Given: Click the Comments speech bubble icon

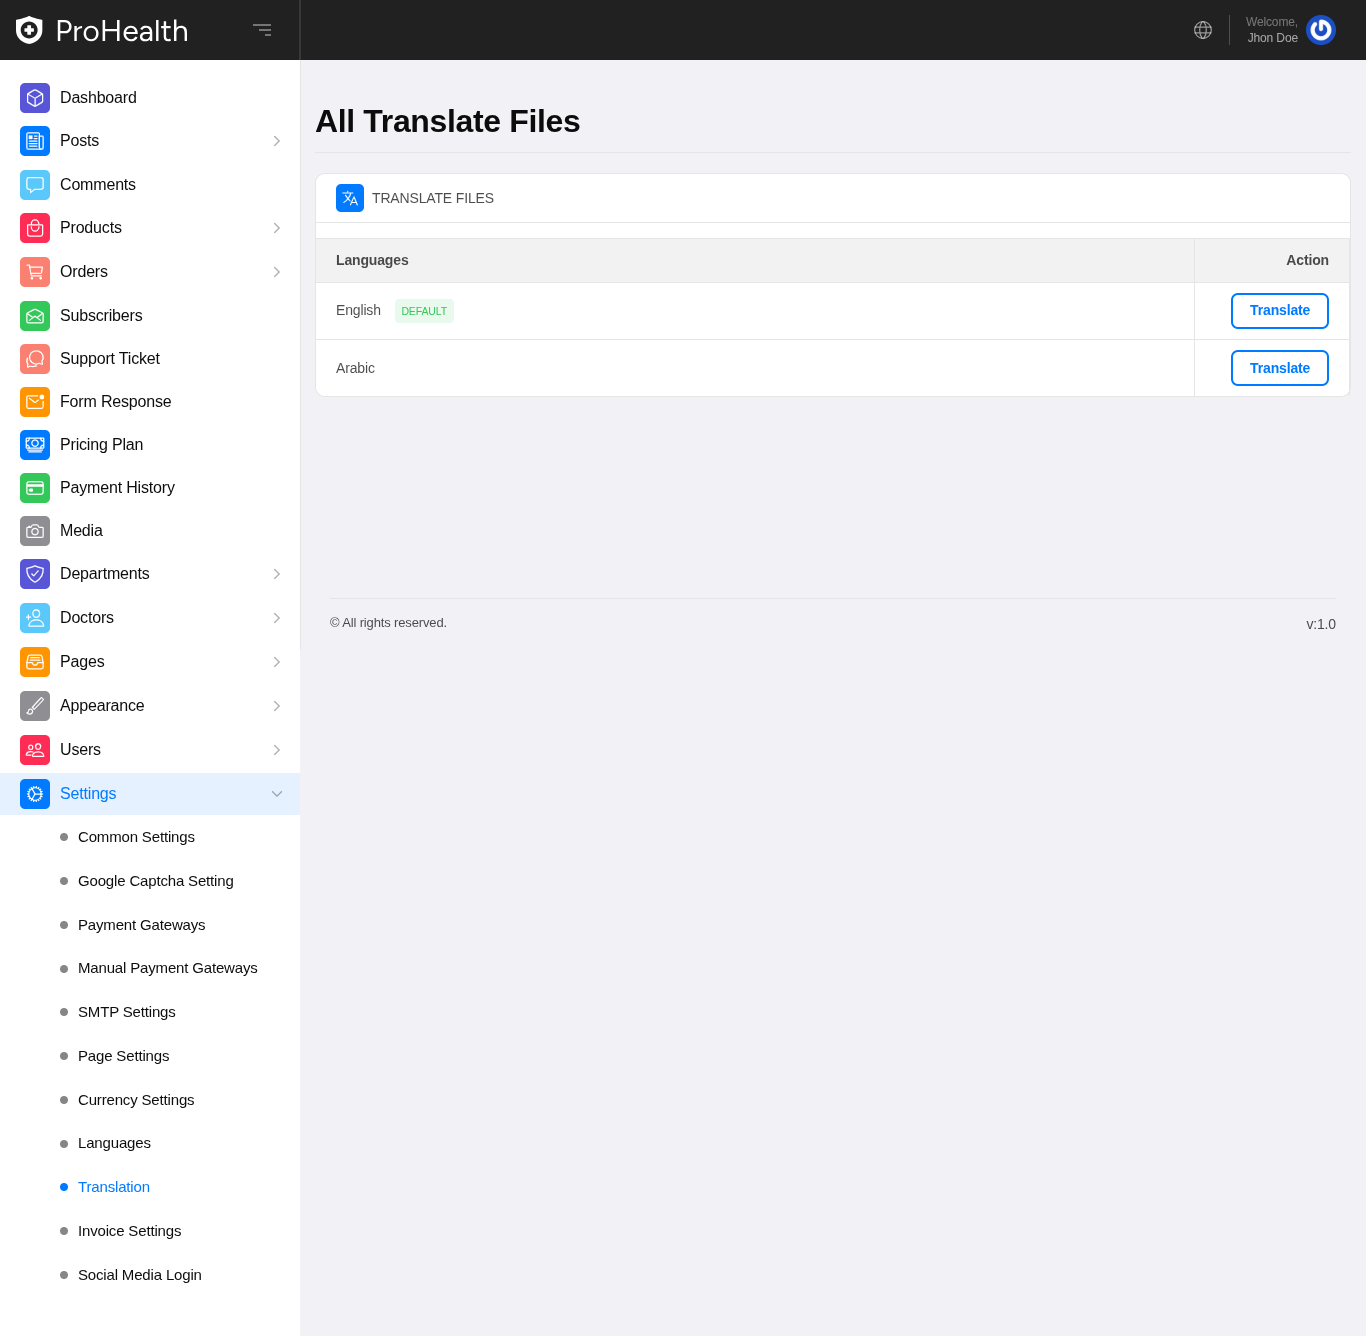Looking at the screenshot, I should click(35, 185).
